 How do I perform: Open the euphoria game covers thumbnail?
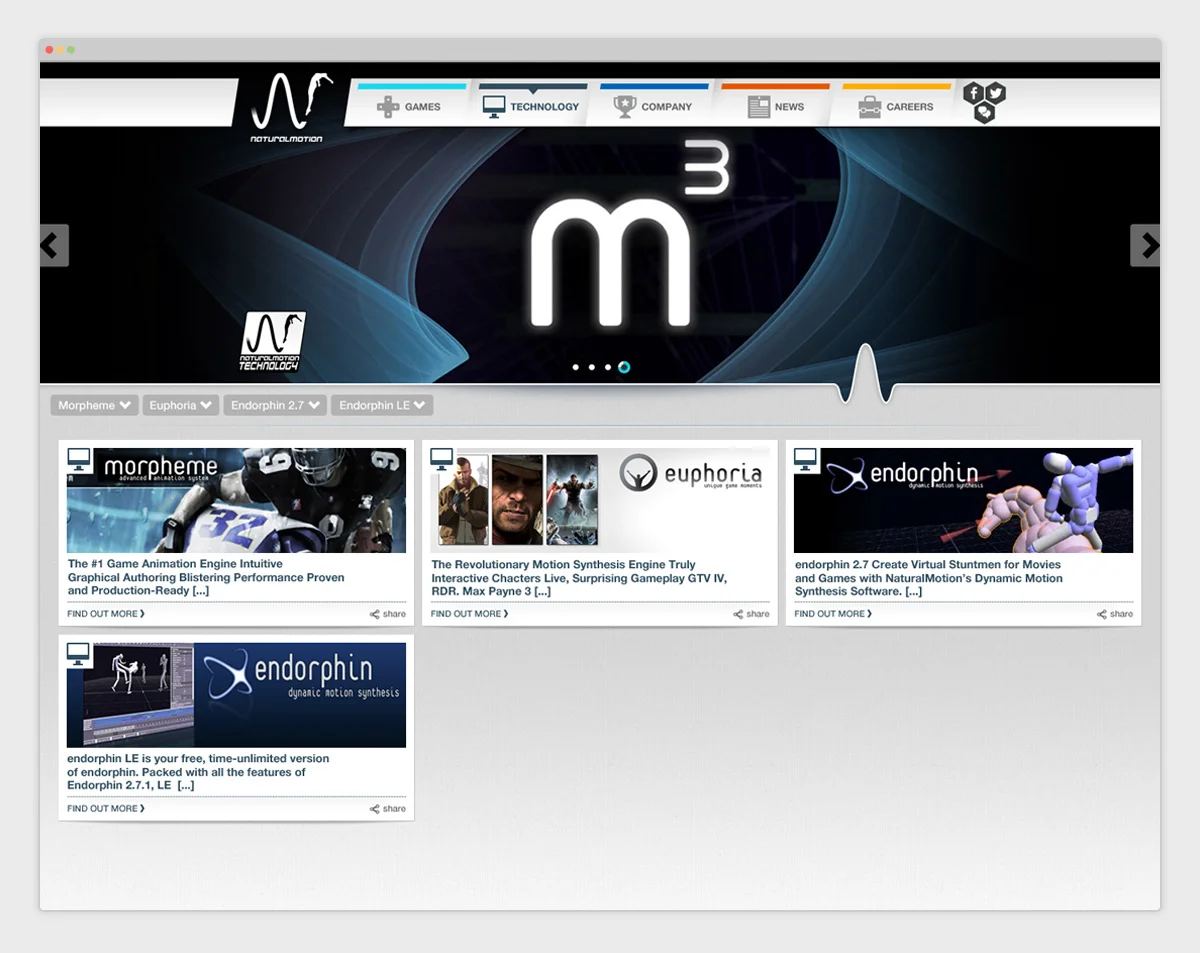coord(600,500)
